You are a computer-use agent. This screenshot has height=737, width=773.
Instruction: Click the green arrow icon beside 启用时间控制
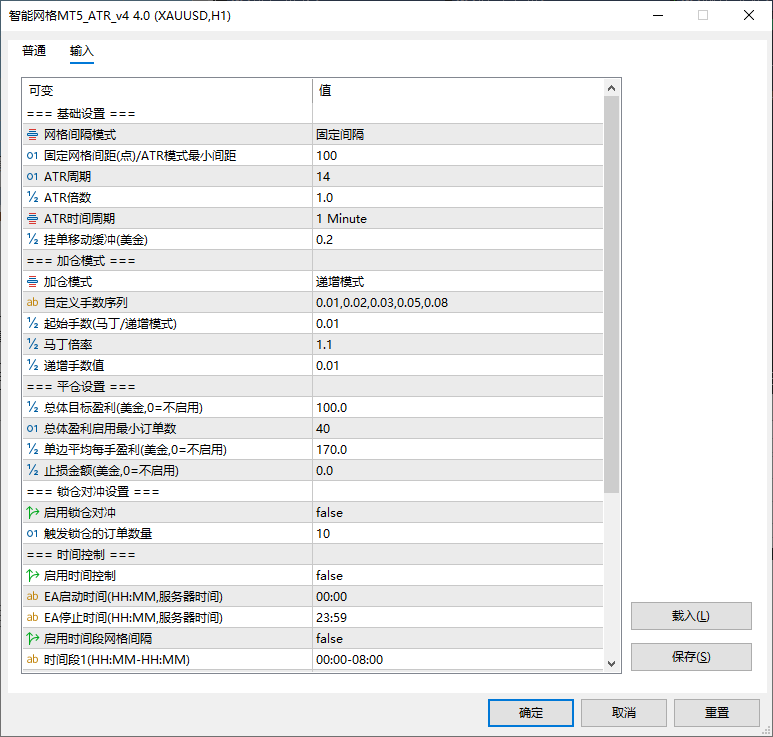pyautogui.click(x=33, y=575)
